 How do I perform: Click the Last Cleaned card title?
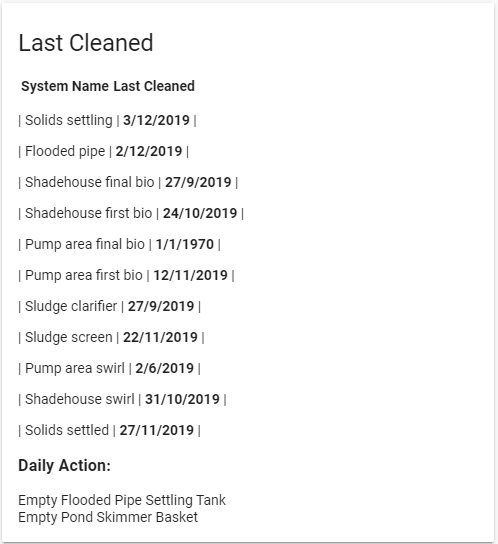[x=86, y=43]
